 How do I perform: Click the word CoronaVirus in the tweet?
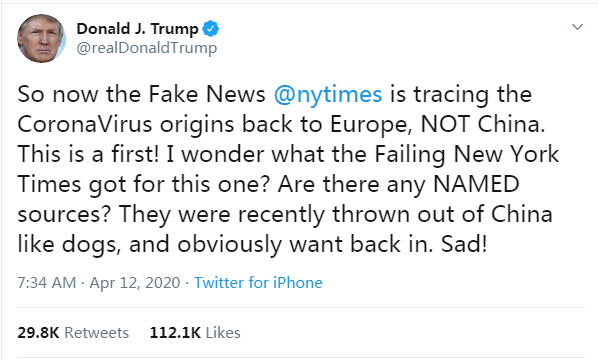click(85, 124)
